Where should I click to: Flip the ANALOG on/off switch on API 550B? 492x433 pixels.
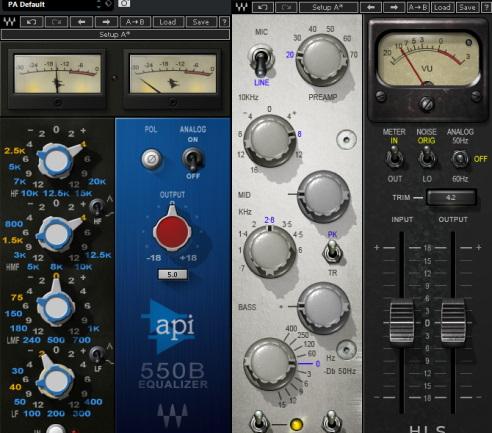click(x=193, y=159)
